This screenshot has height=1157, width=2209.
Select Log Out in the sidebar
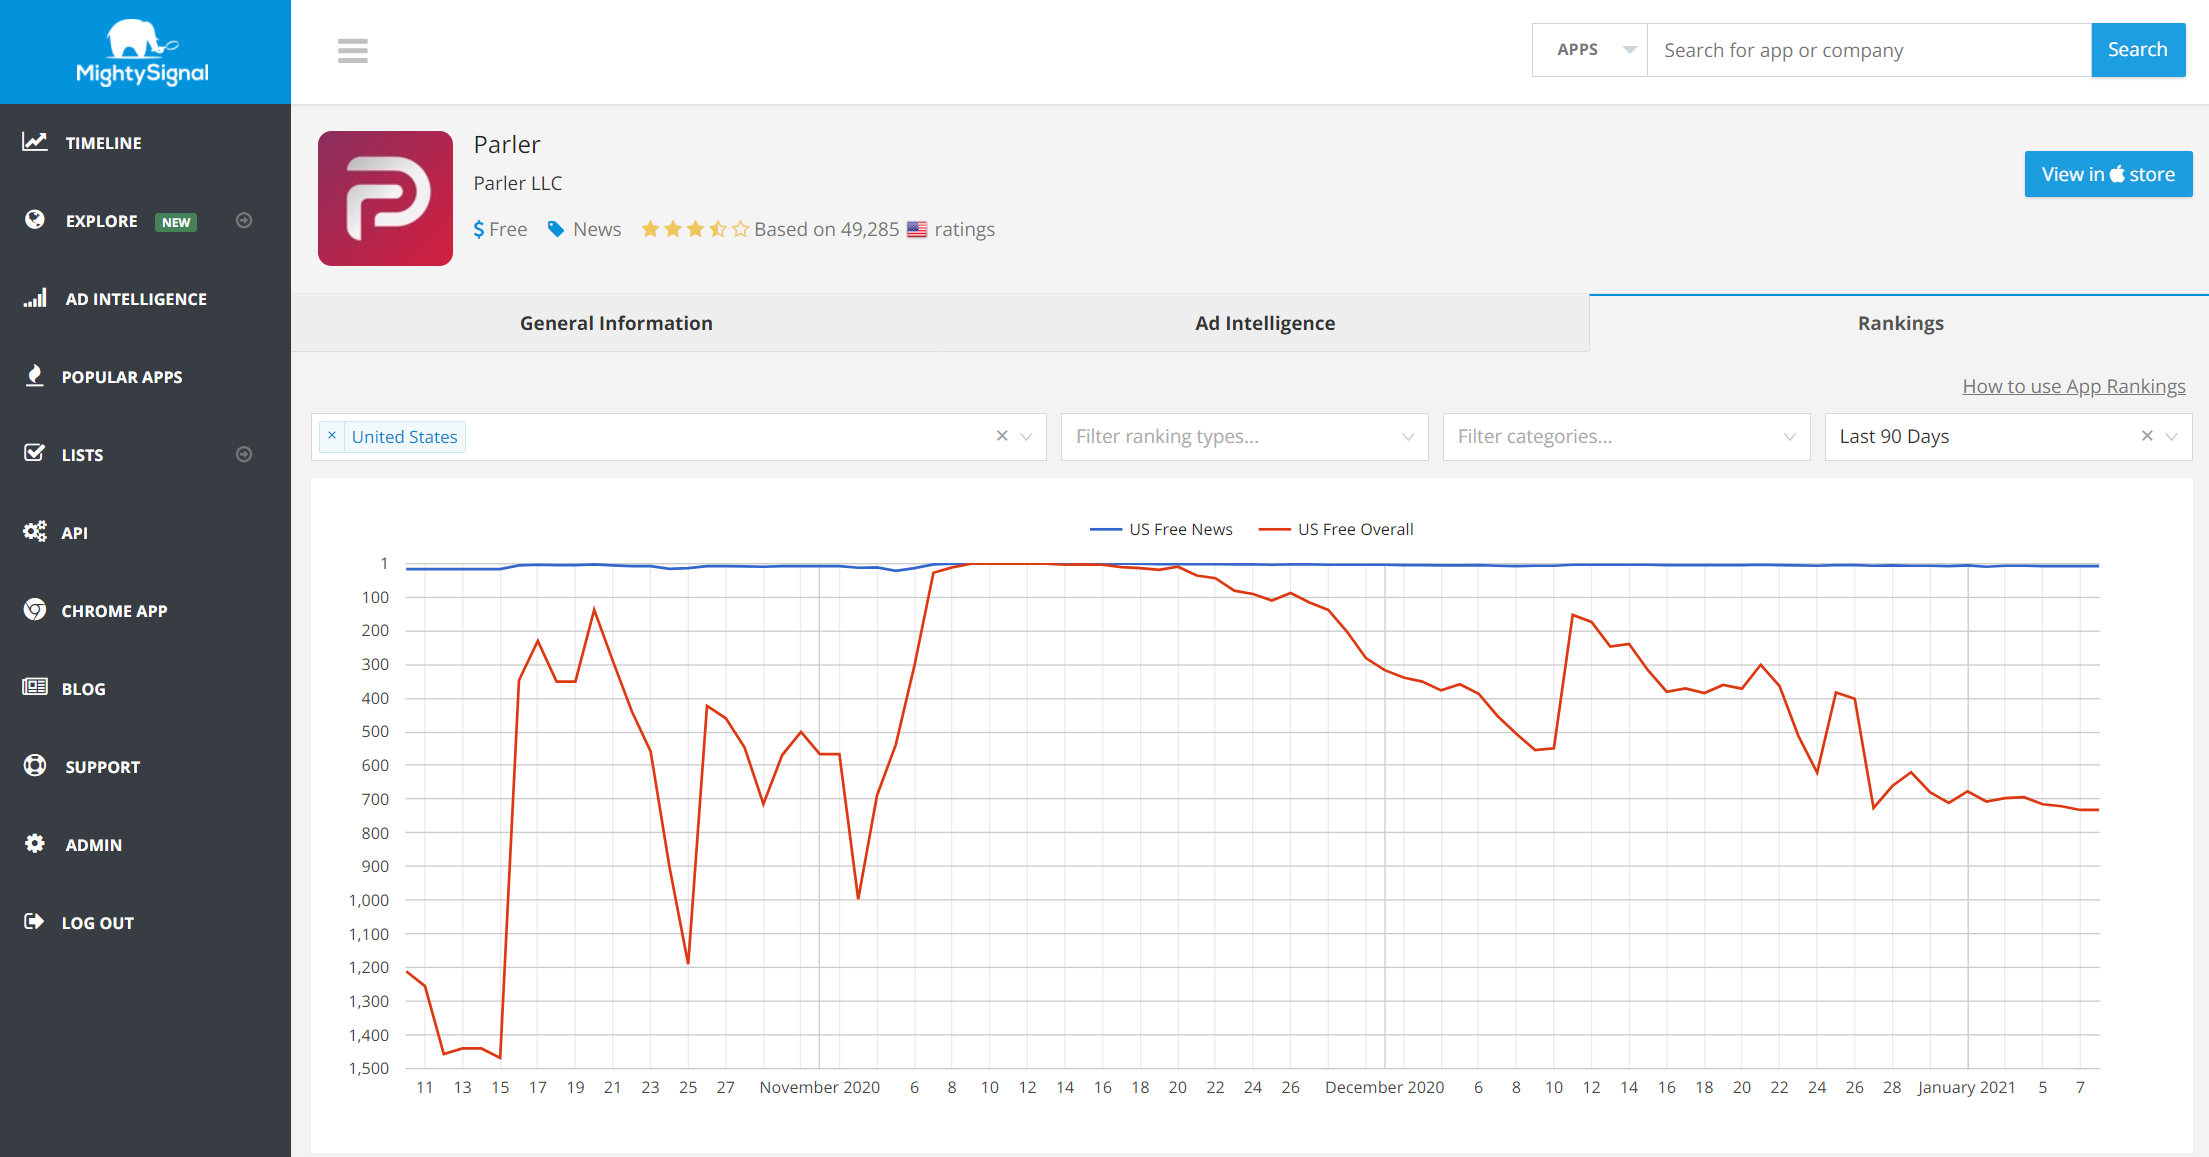(97, 923)
